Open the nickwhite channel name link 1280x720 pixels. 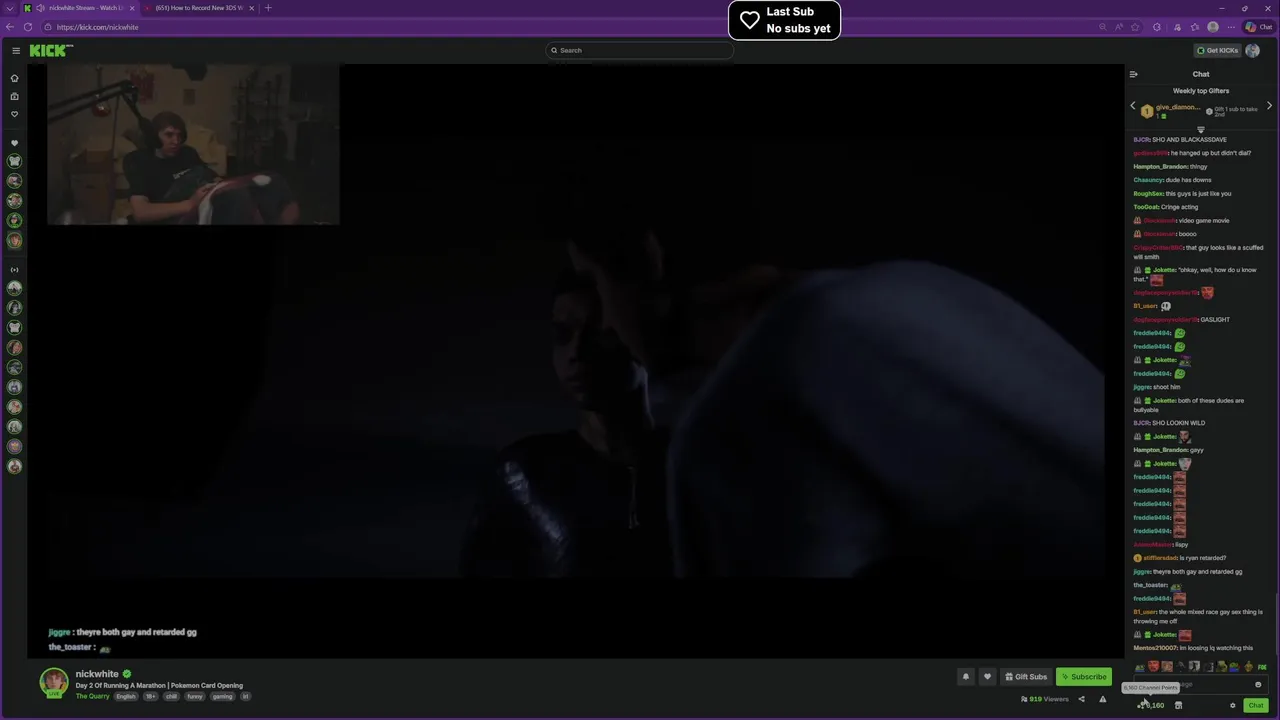point(97,674)
